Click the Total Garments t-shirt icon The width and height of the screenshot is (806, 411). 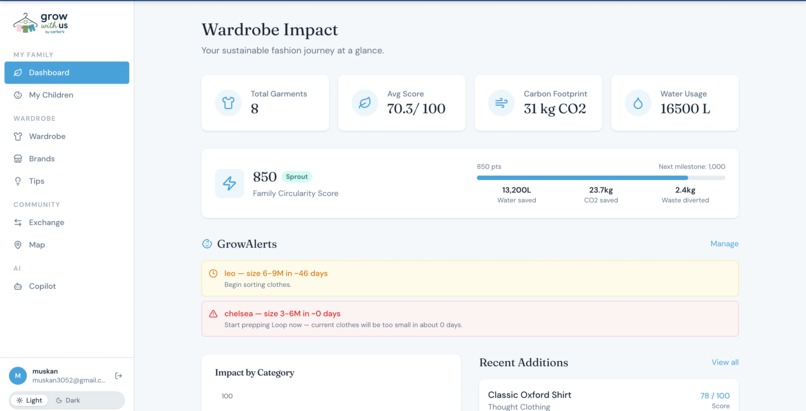click(x=228, y=103)
